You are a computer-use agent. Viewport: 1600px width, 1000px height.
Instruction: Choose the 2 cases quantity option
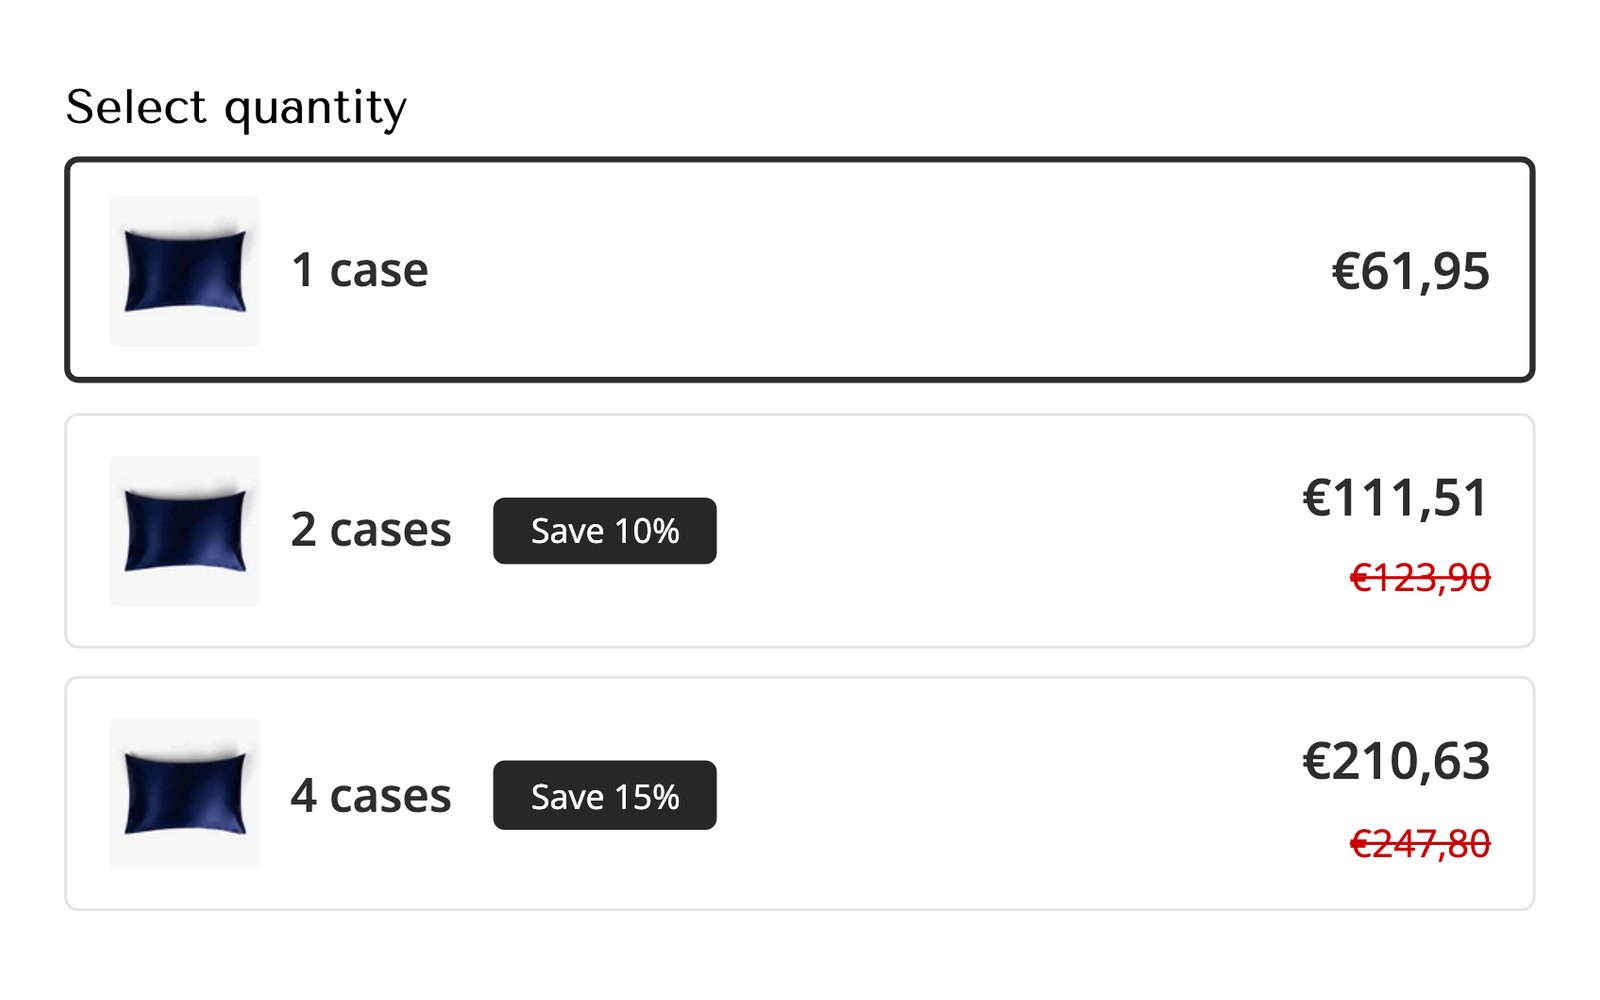pos(800,531)
